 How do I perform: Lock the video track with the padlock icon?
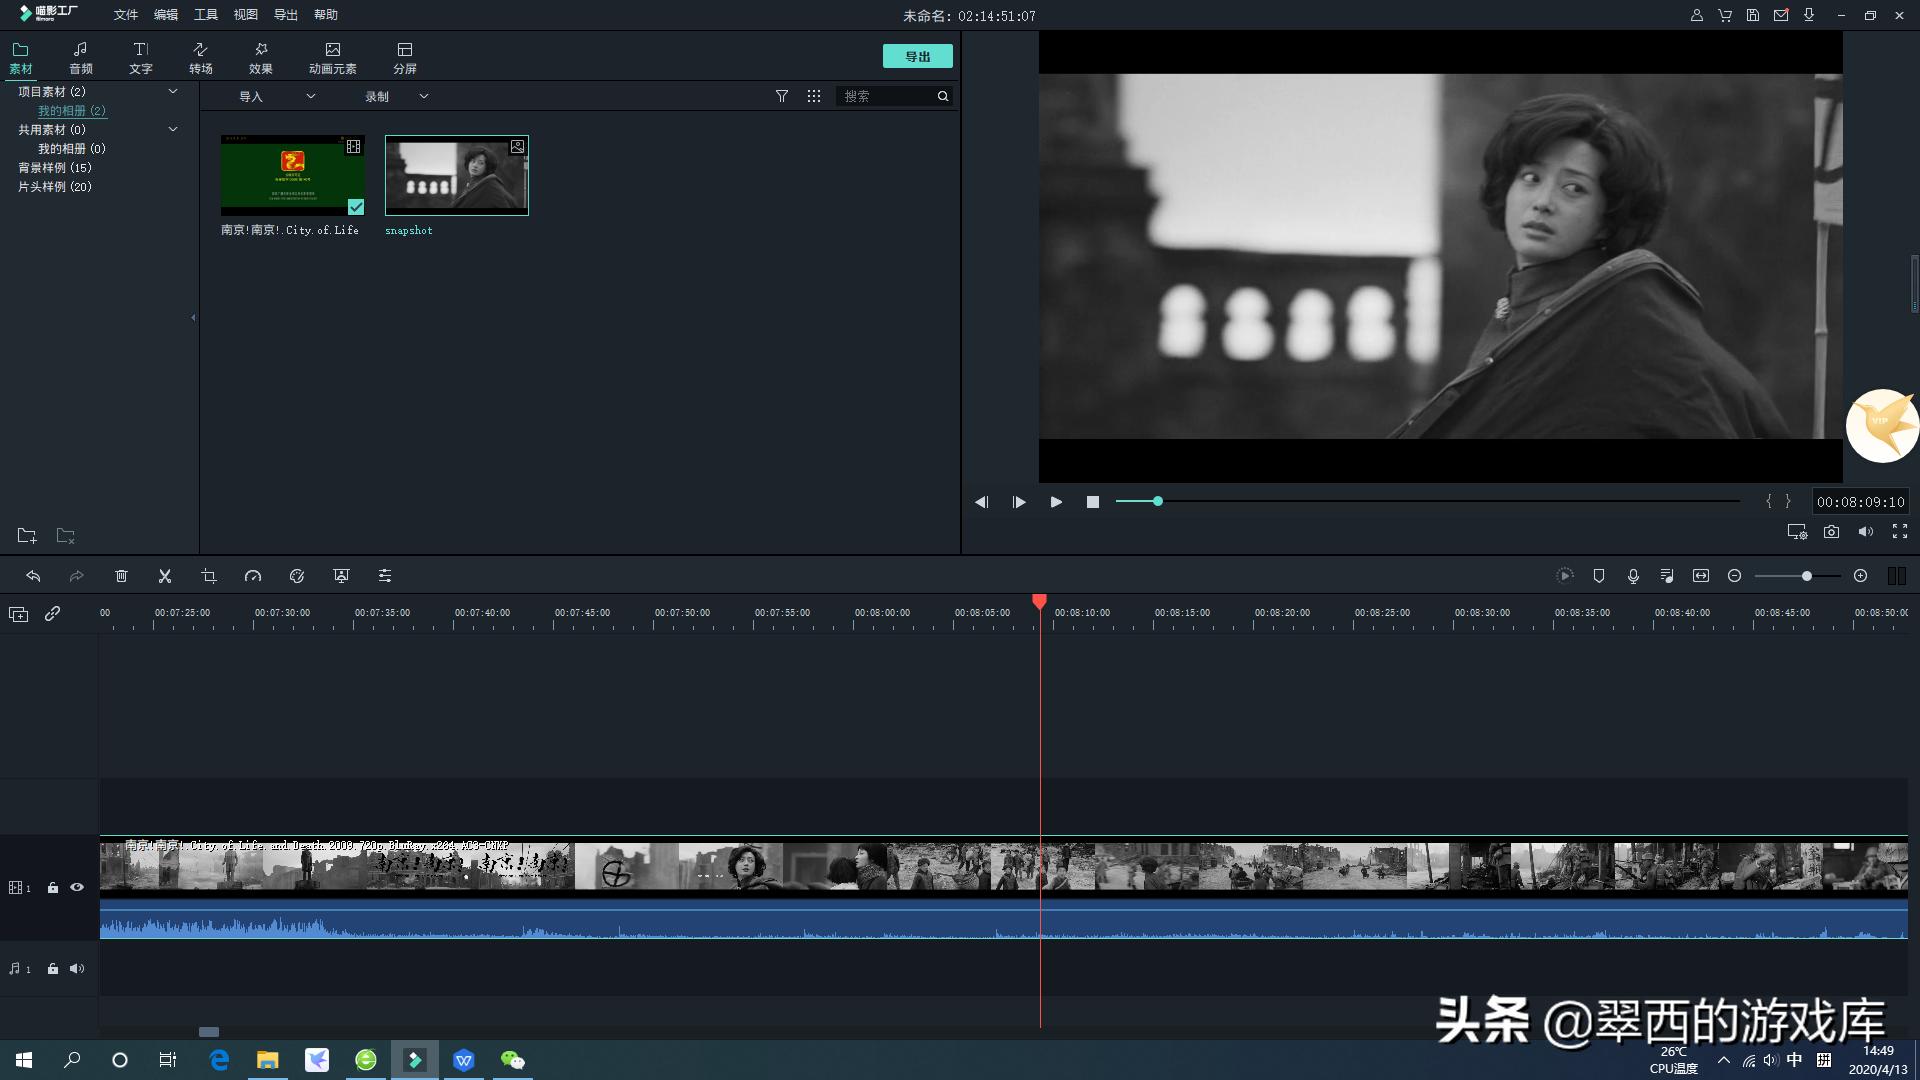point(52,887)
